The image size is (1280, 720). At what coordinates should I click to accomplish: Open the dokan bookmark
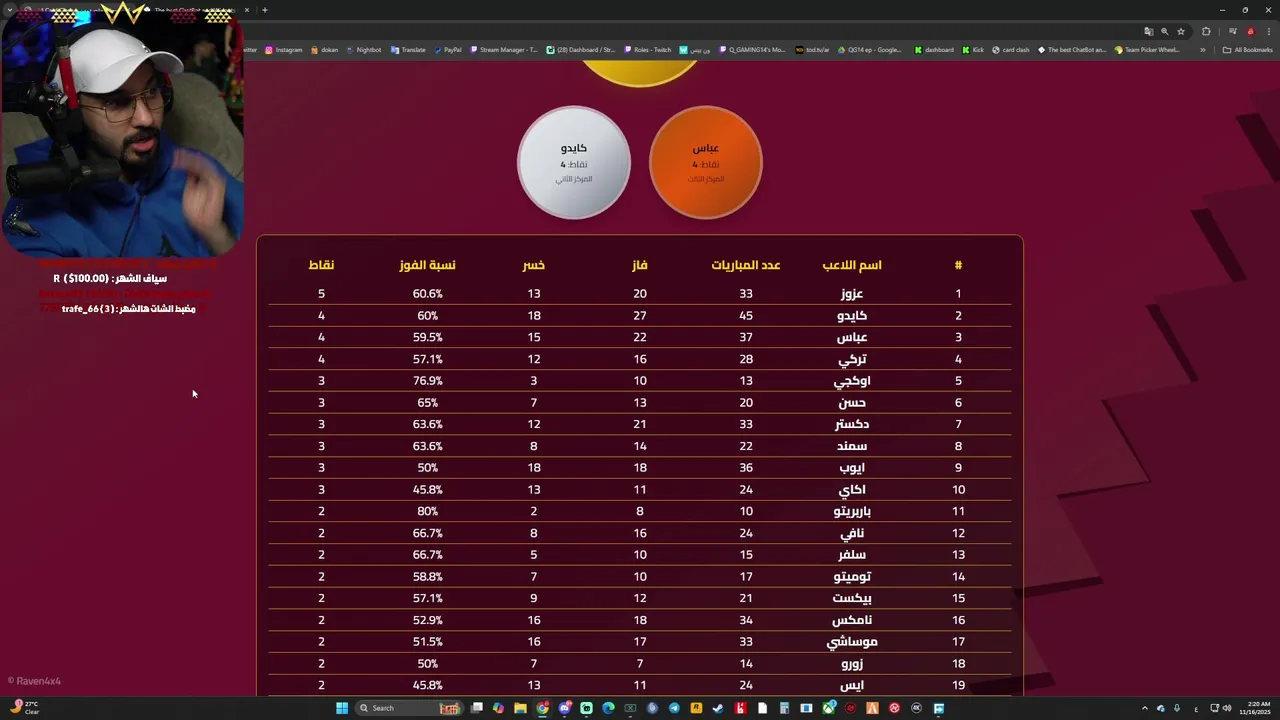[x=325, y=50]
